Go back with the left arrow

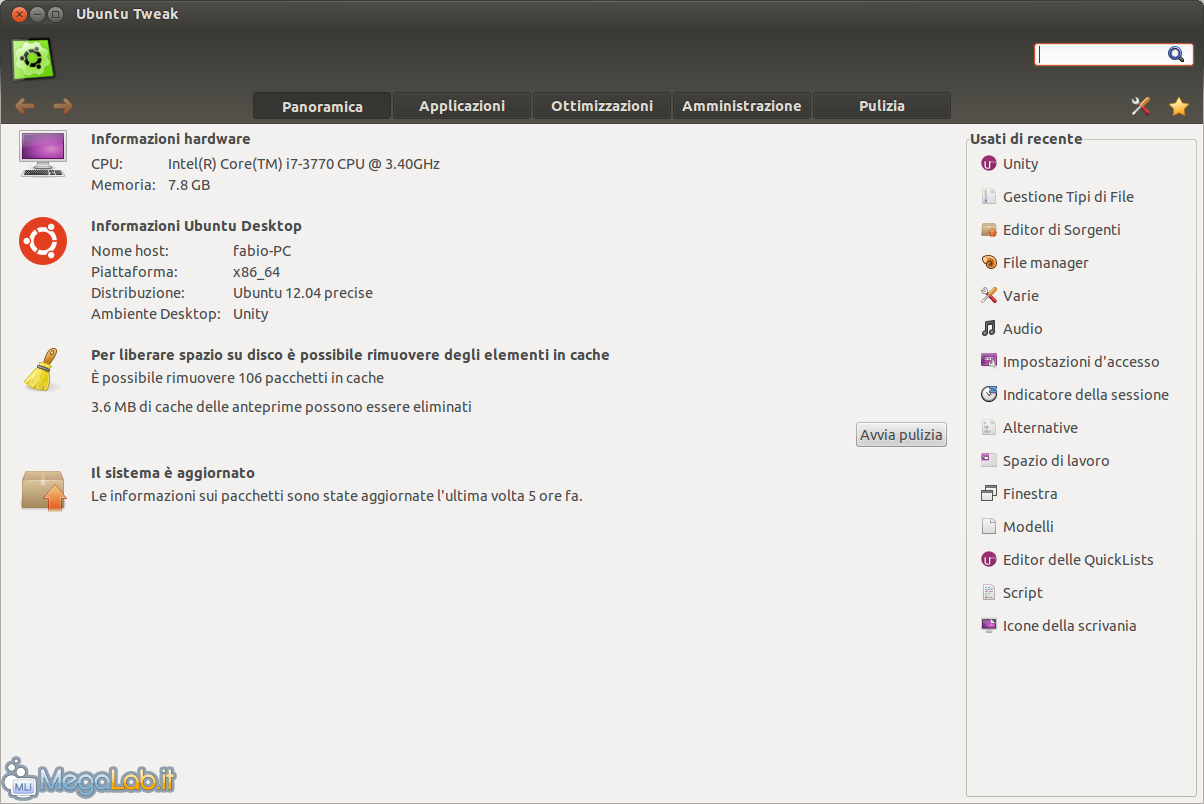[x=25, y=106]
